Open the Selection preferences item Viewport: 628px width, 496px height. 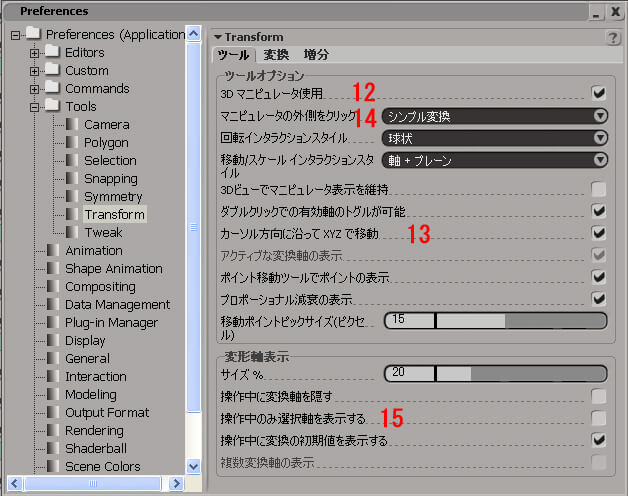pyautogui.click(x=110, y=161)
